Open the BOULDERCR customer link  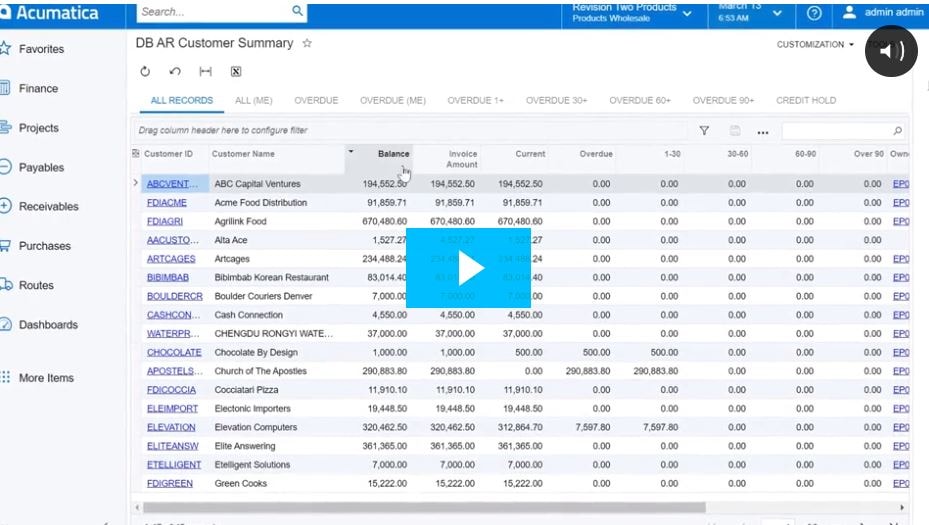pos(174,296)
